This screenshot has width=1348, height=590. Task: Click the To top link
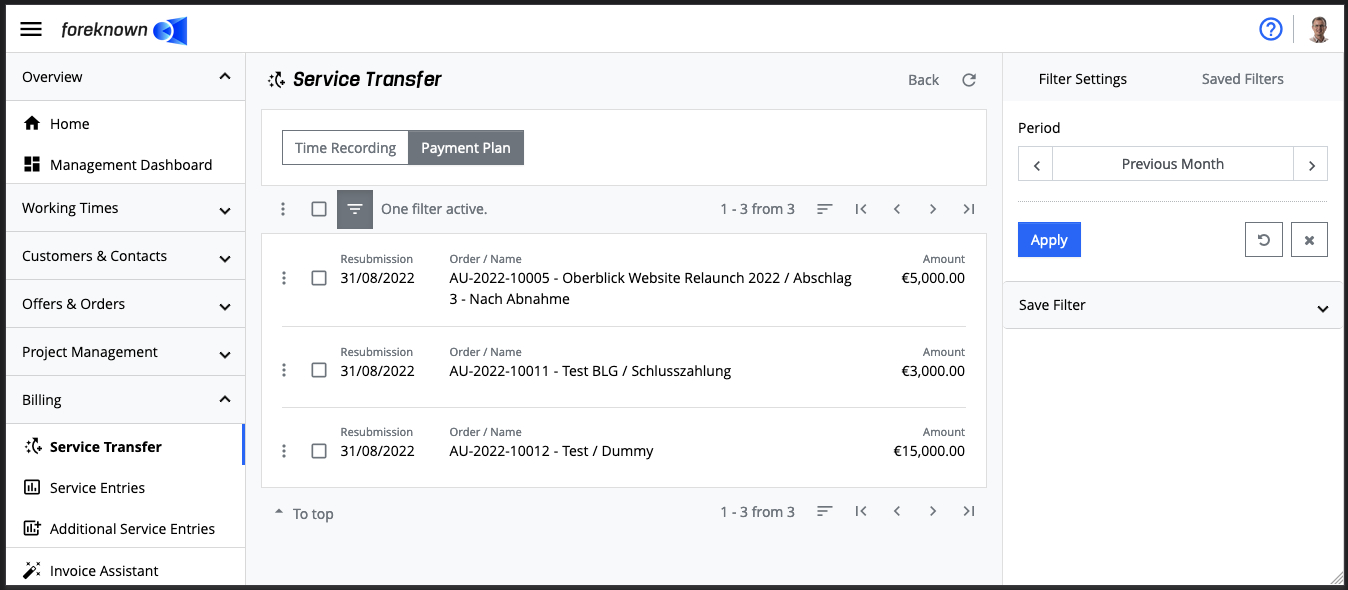pos(304,514)
